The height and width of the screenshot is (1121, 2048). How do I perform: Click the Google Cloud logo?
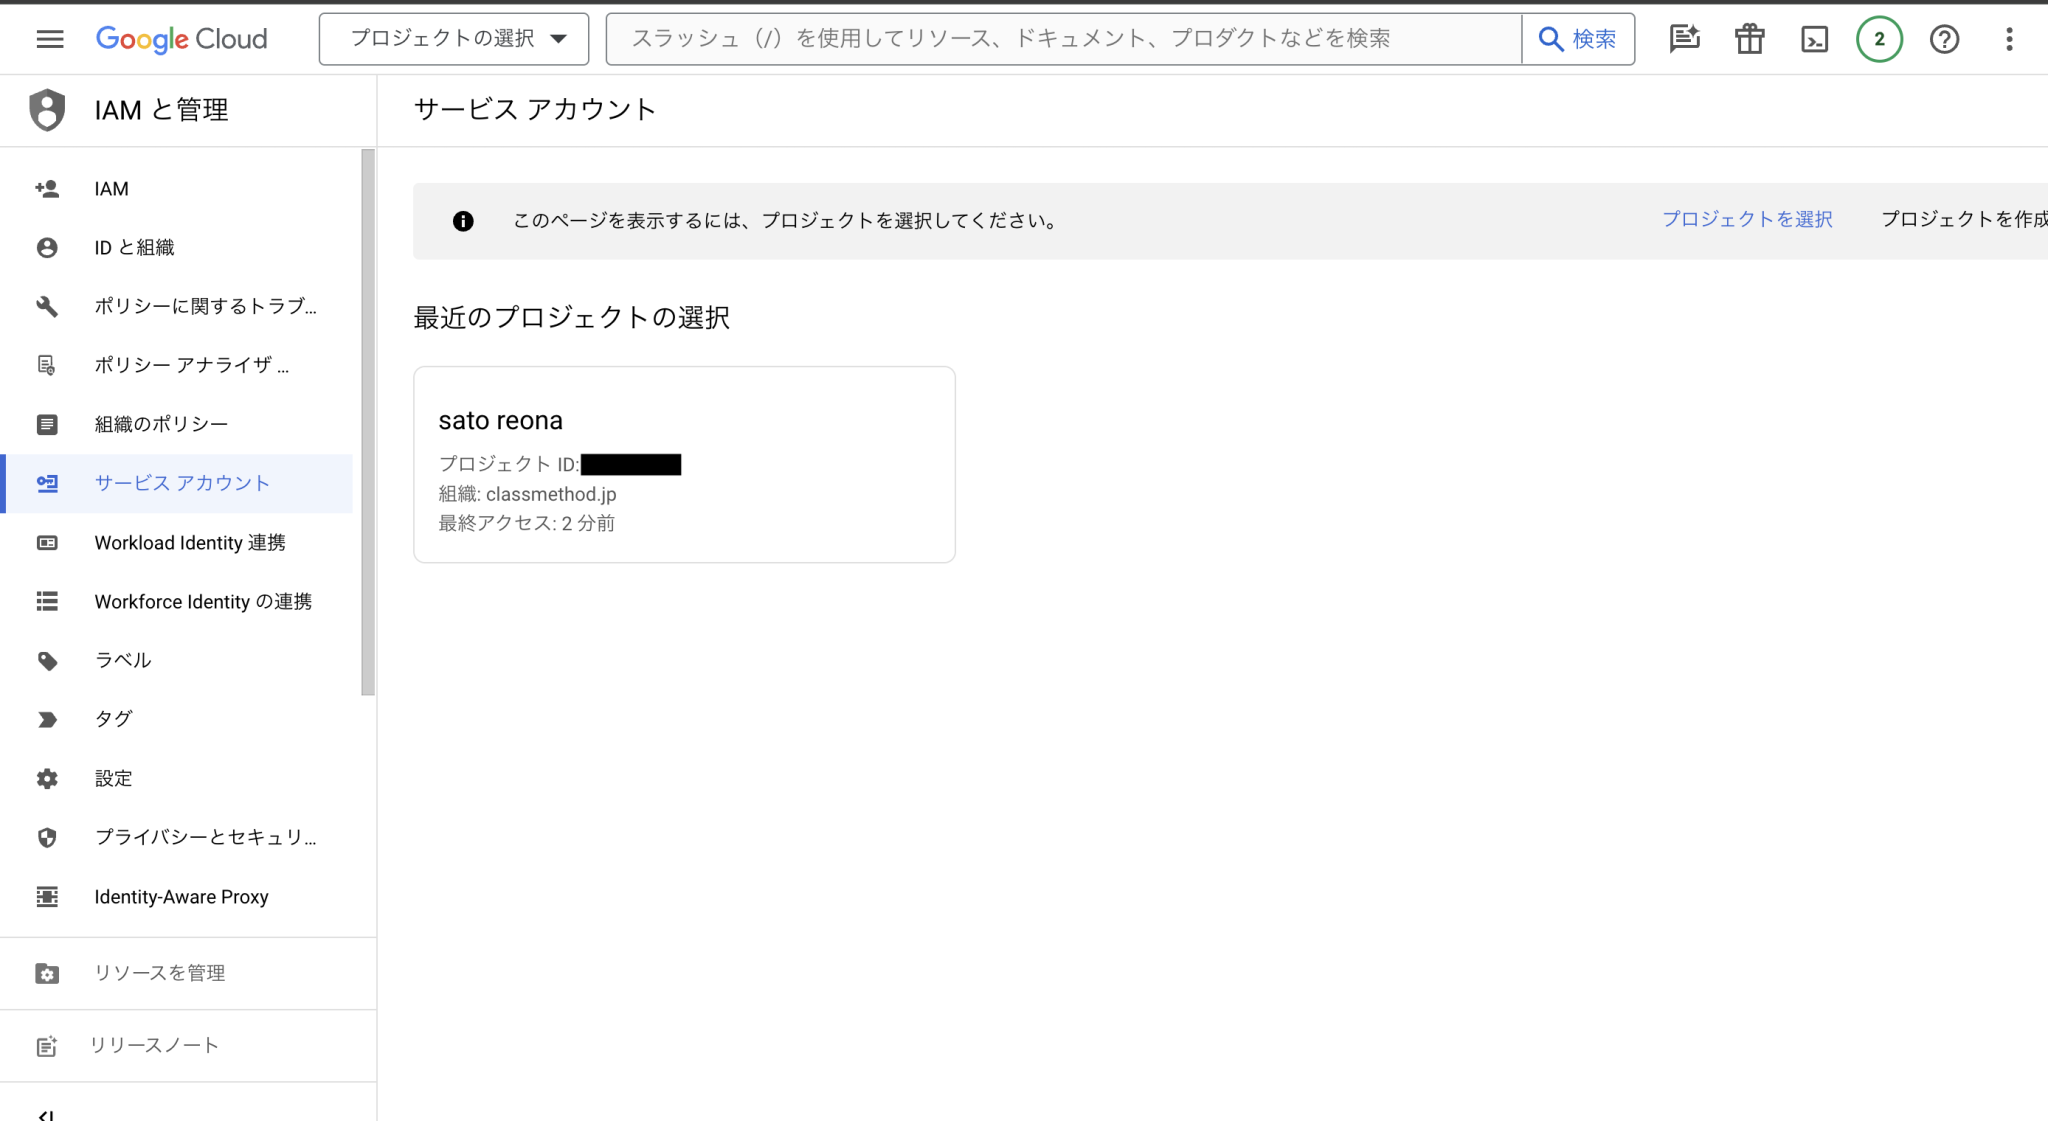pos(181,38)
